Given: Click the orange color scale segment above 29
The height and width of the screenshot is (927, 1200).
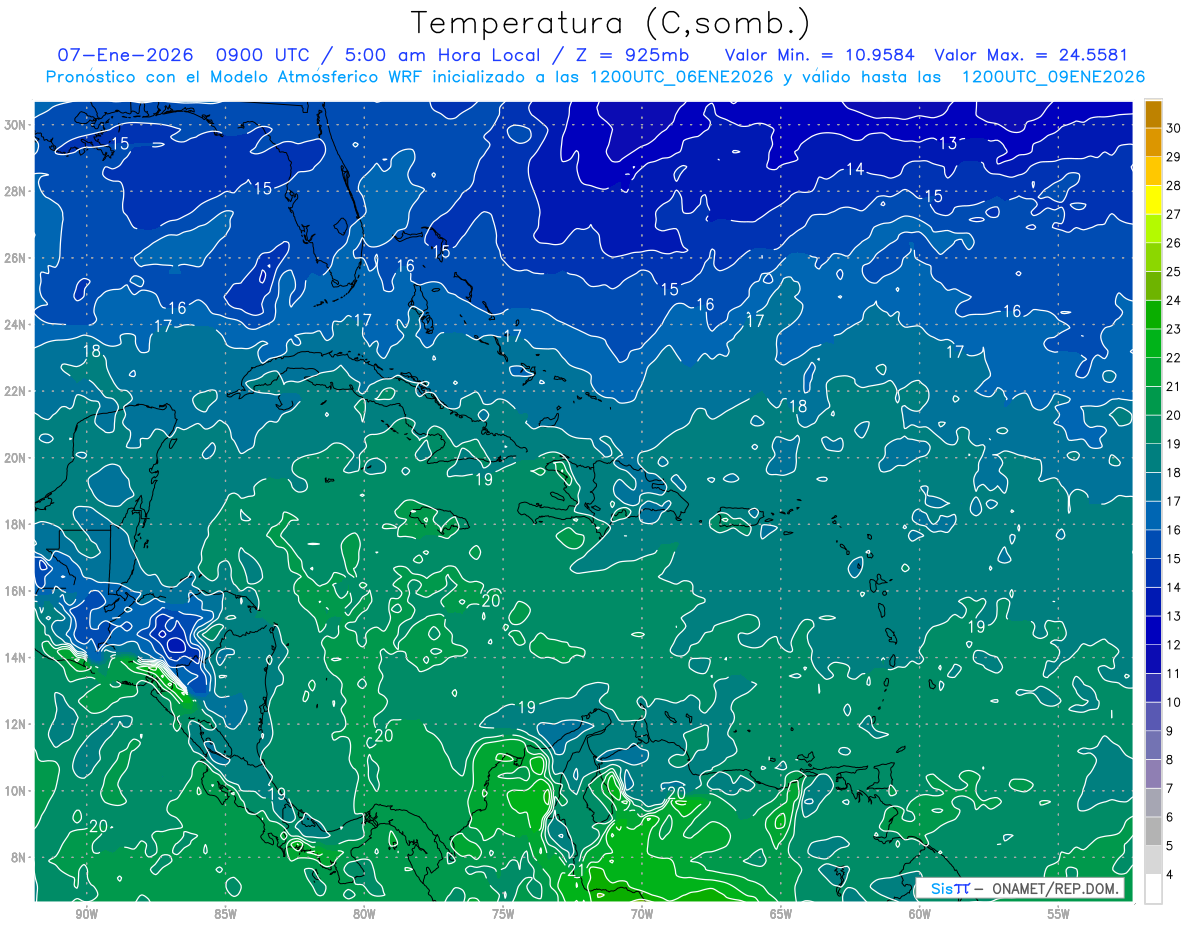Looking at the screenshot, I should (x=1153, y=143).
